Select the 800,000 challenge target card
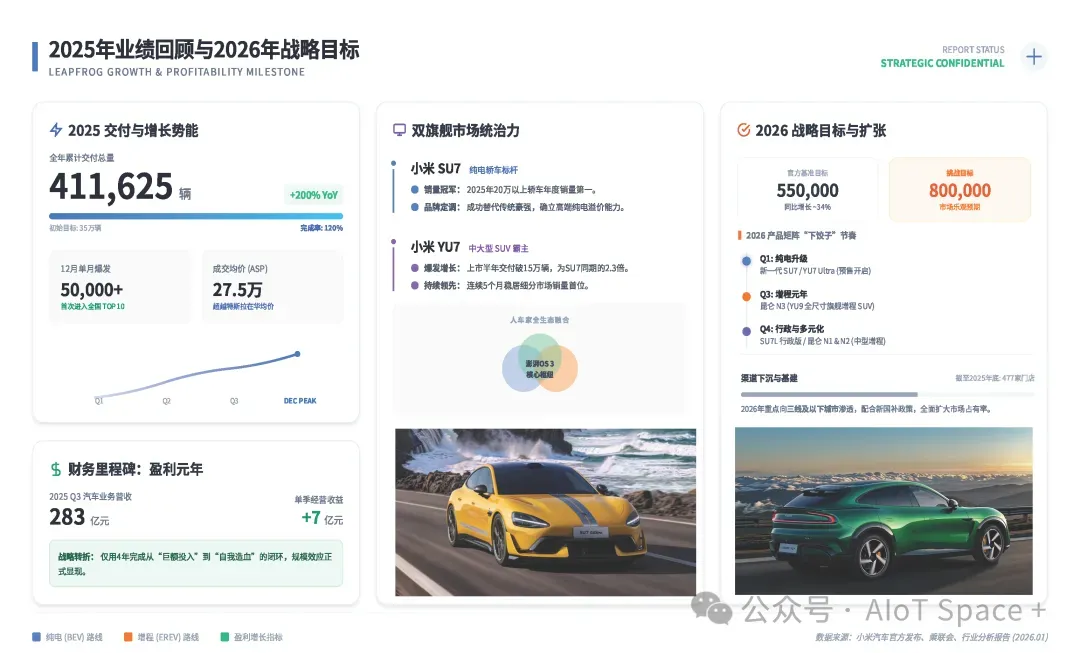 click(959, 189)
